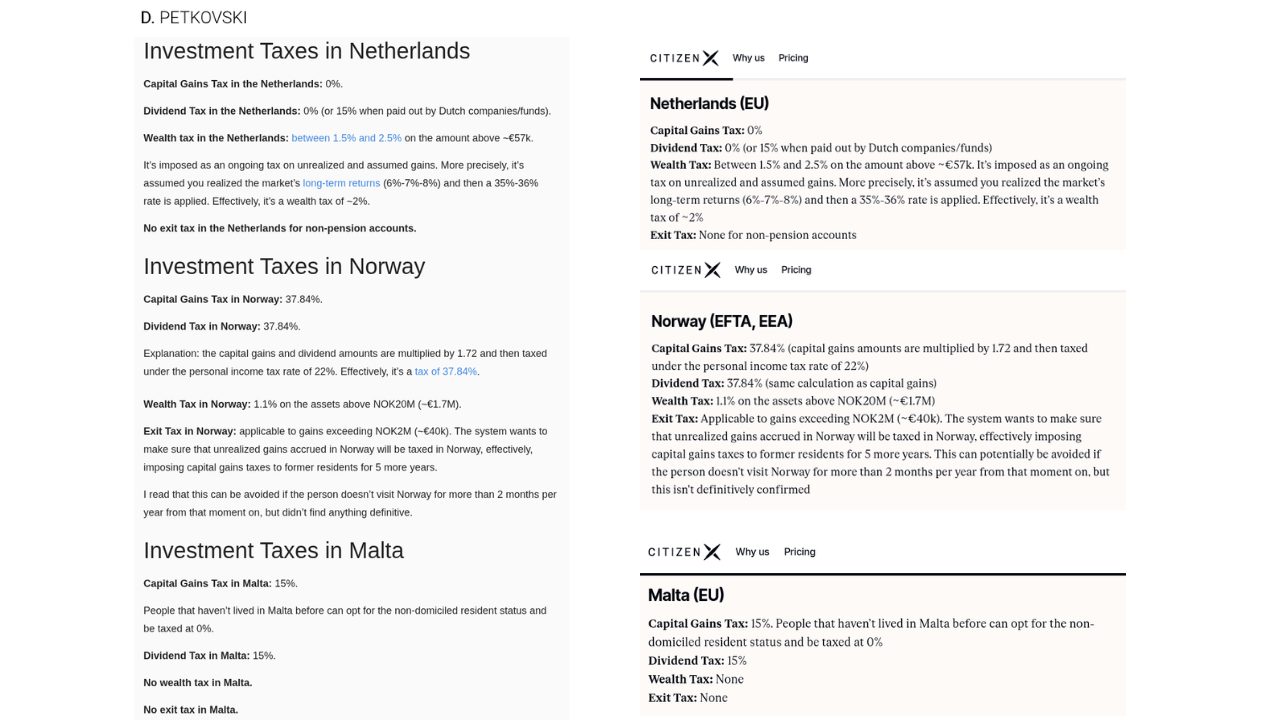Click 'Investment Taxes in Norway' heading

click(284, 266)
